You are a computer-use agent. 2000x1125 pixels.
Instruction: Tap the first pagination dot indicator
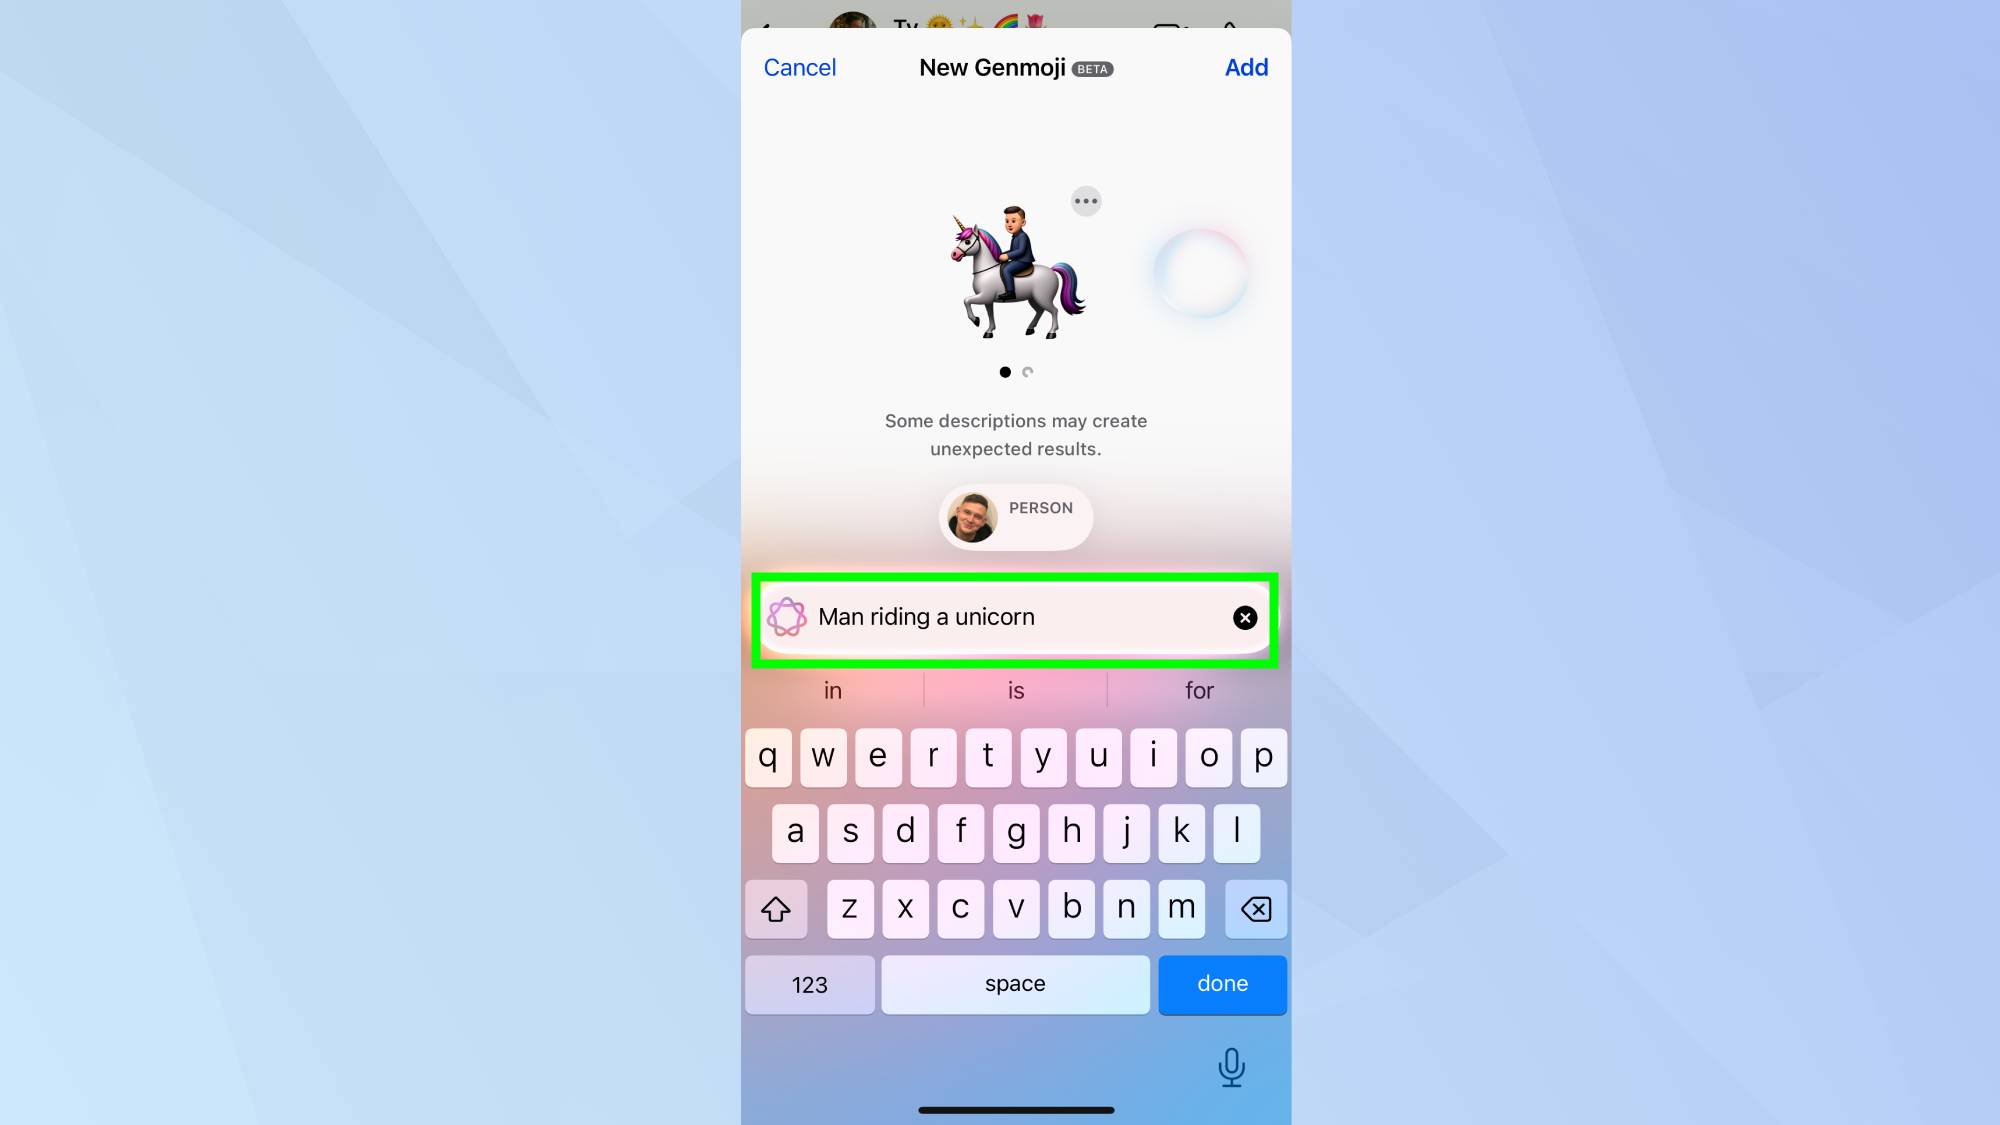pyautogui.click(x=1005, y=372)
